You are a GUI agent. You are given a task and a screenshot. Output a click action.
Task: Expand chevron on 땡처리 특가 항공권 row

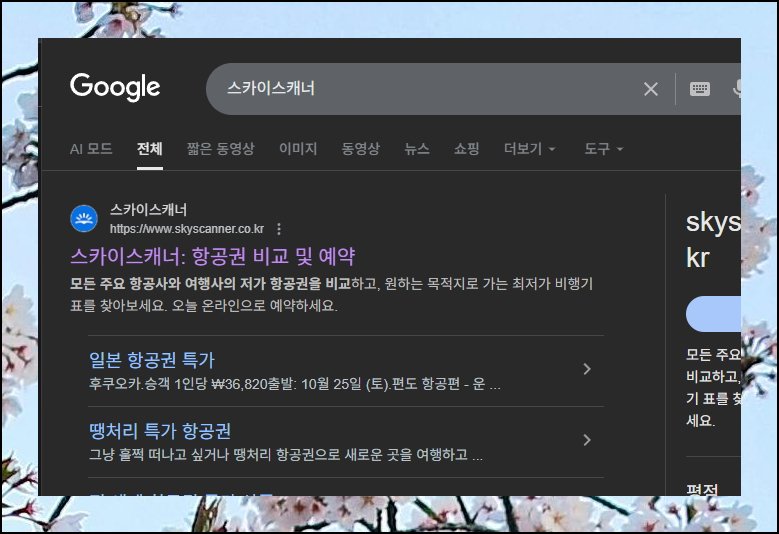587,440
